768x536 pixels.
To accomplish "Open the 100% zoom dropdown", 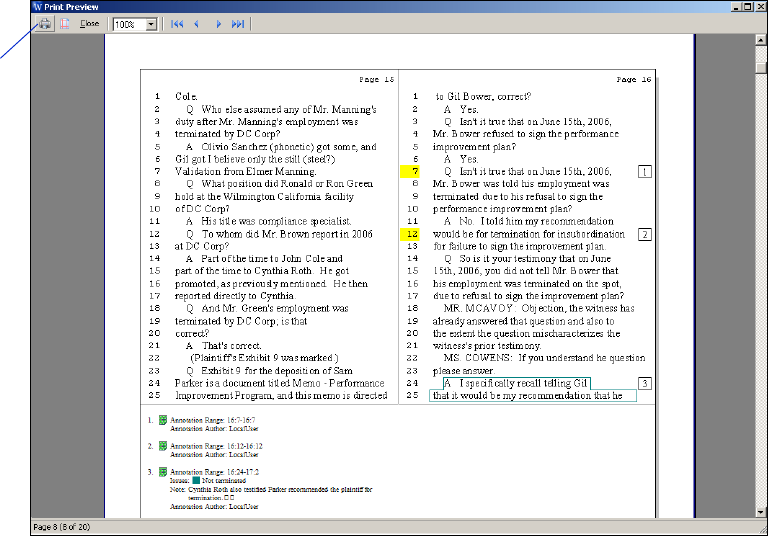I will click(151, 23).
